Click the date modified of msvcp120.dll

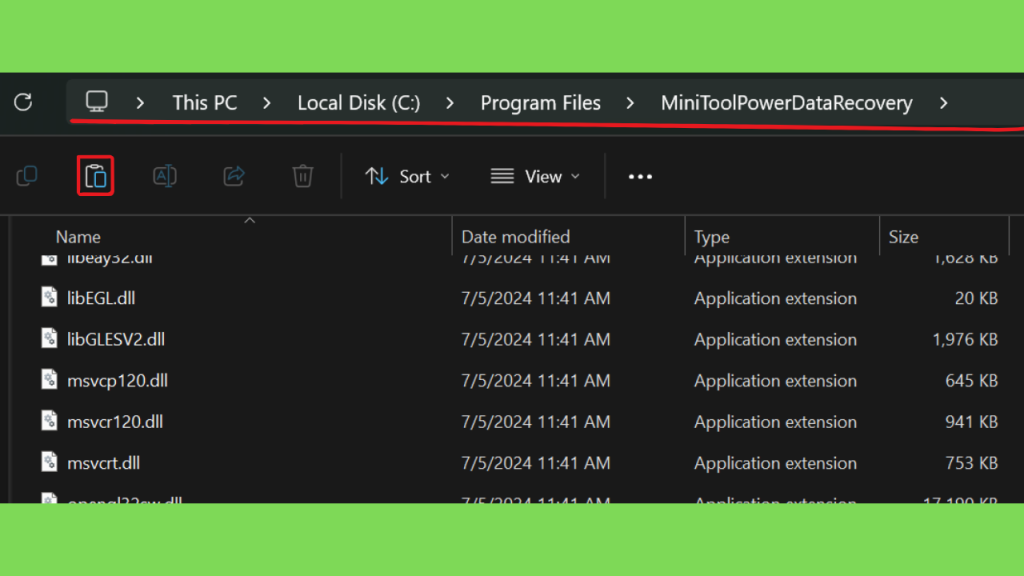click(536, 380)
